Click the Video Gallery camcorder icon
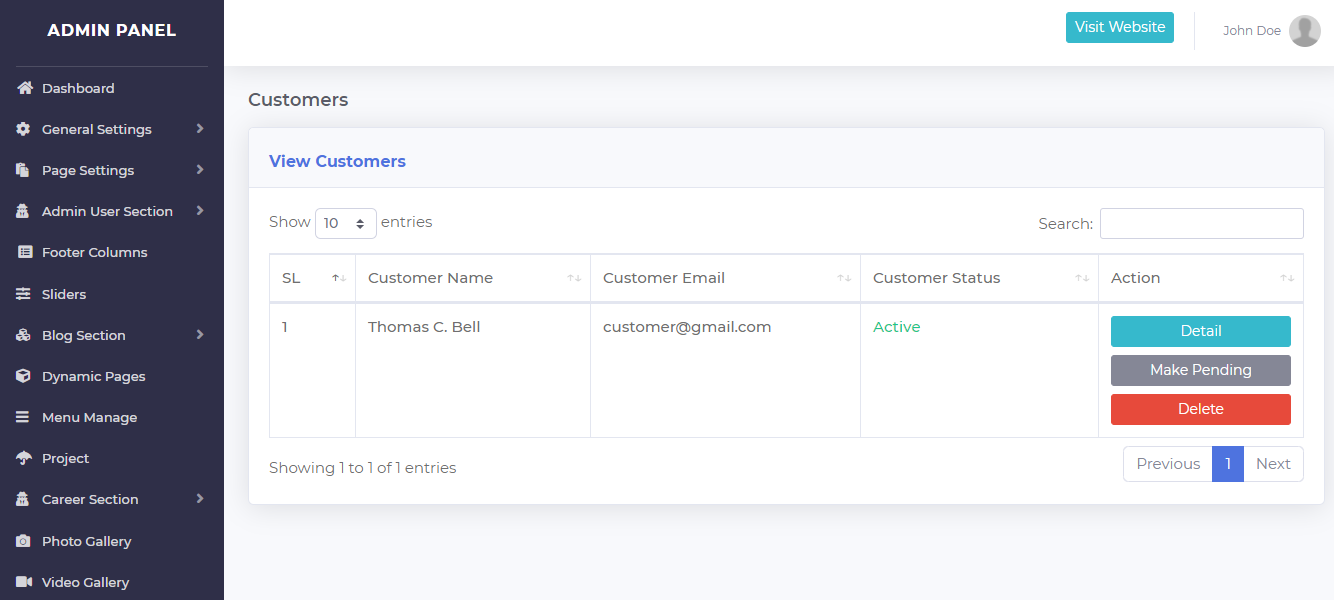1334x600 pixels. coord(24,582)
